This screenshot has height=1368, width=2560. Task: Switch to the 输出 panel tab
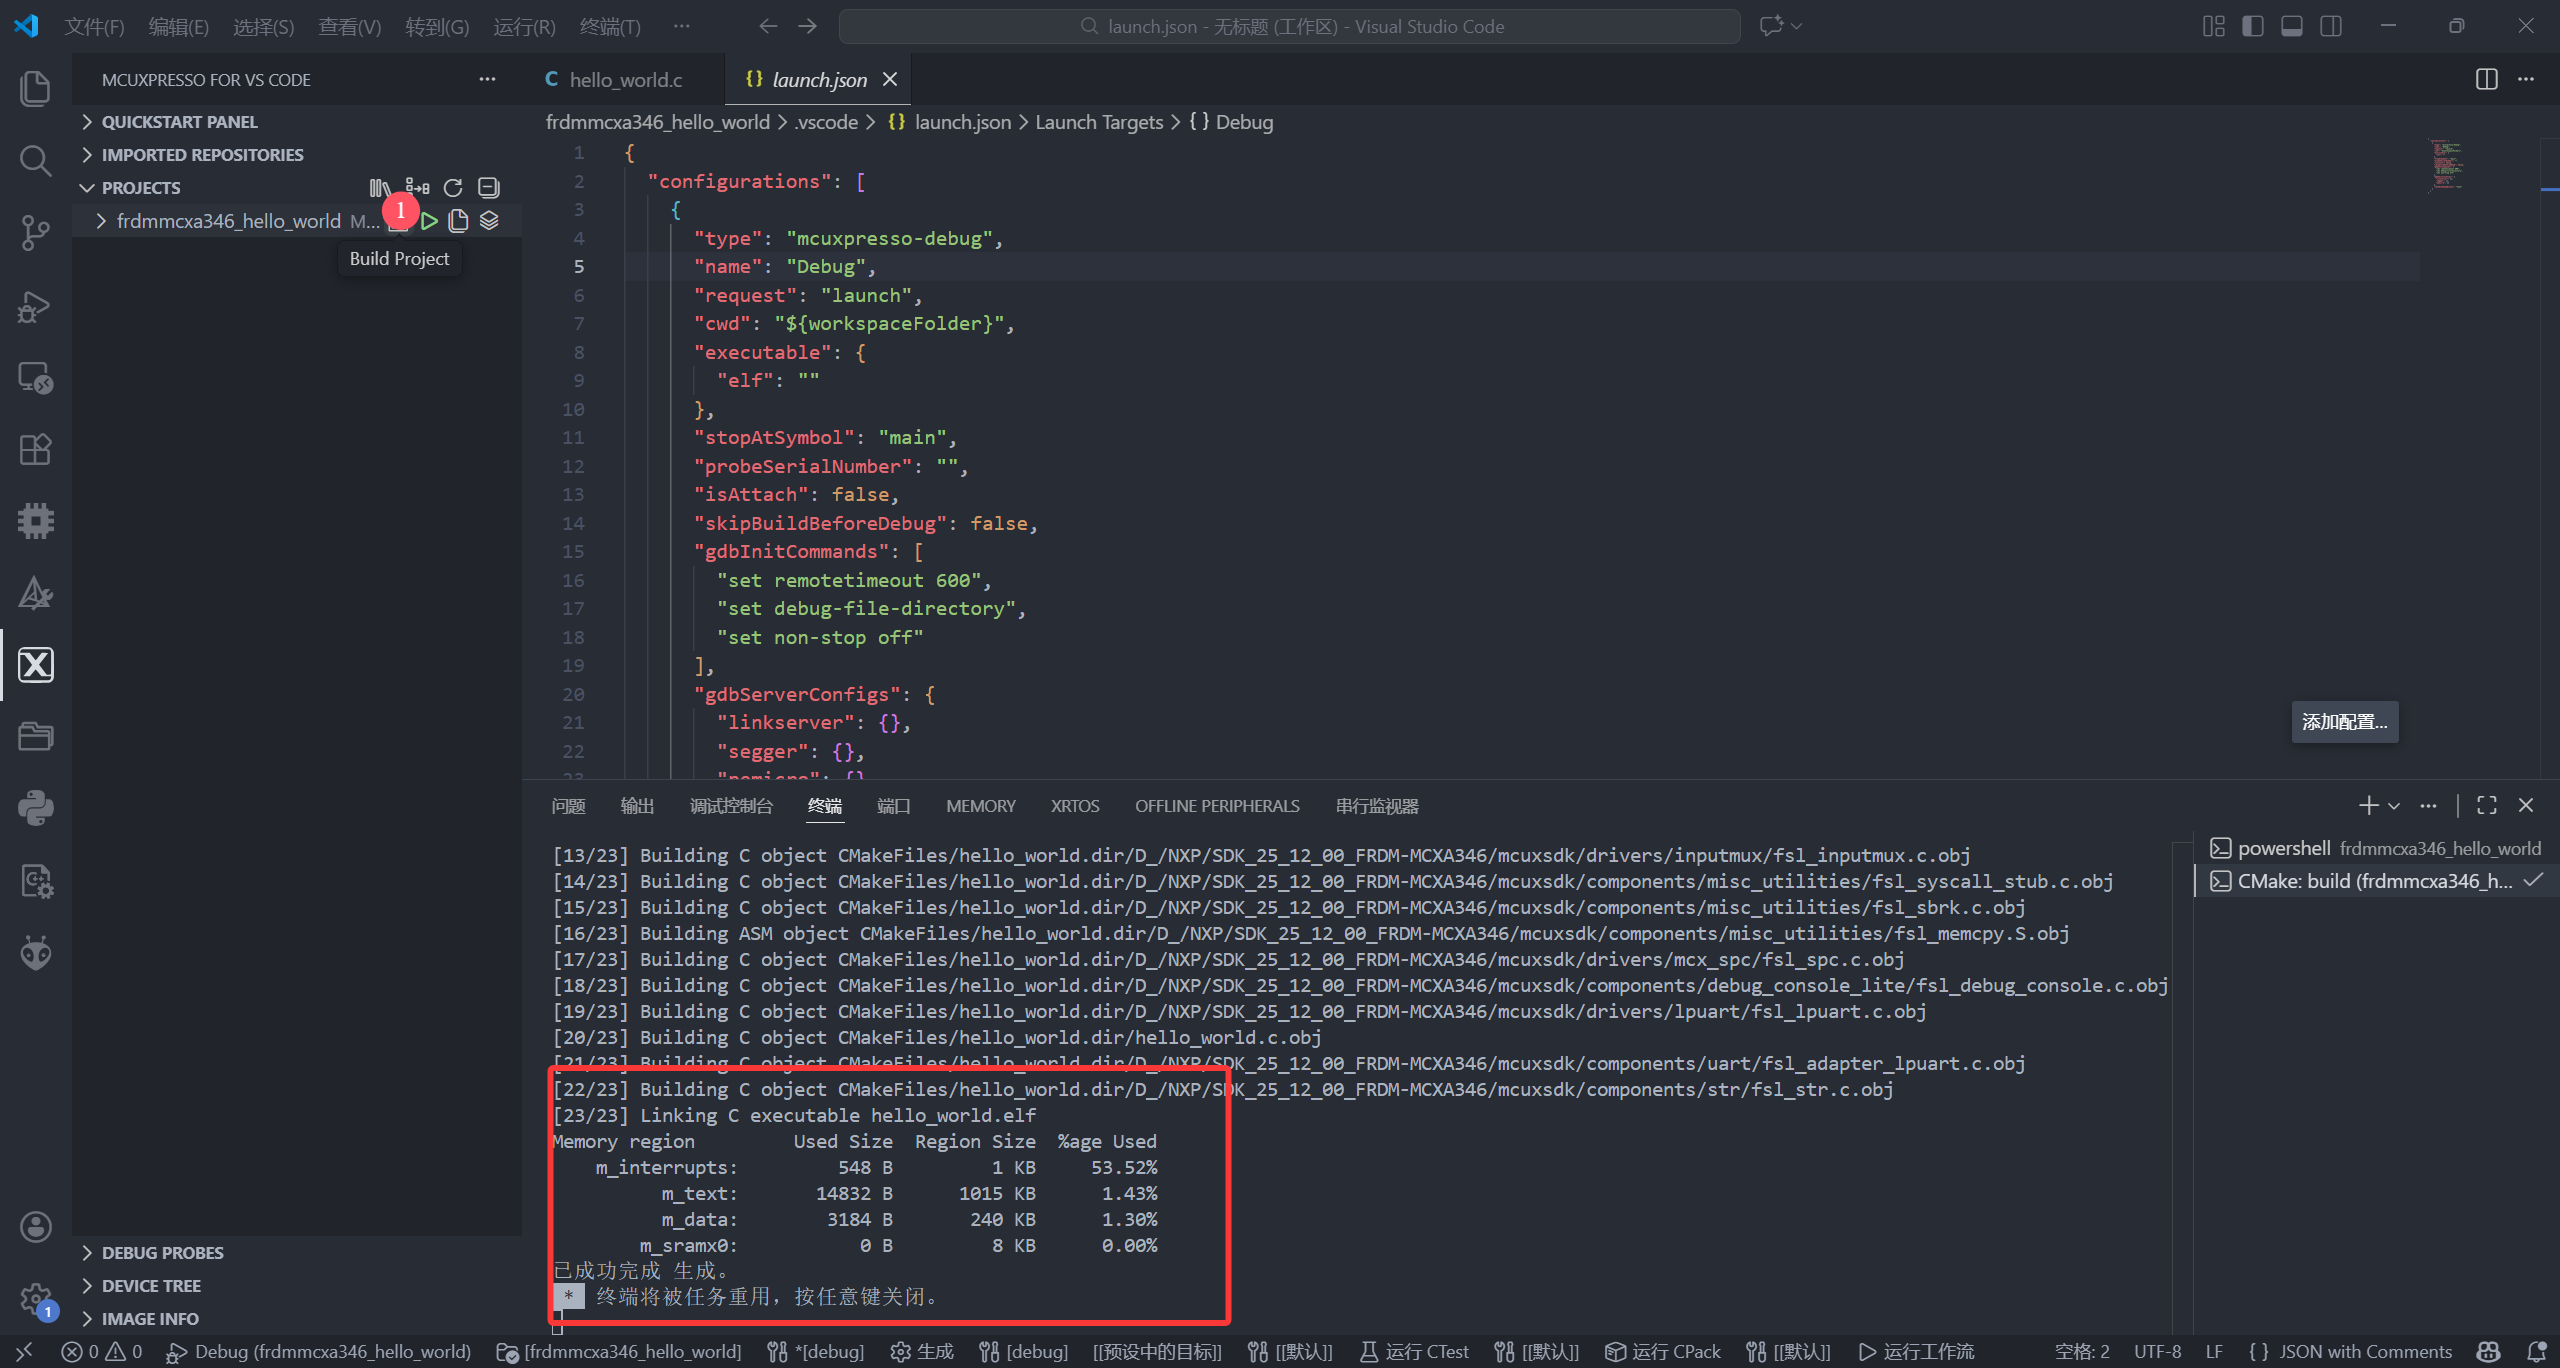(x=637, y=806)
